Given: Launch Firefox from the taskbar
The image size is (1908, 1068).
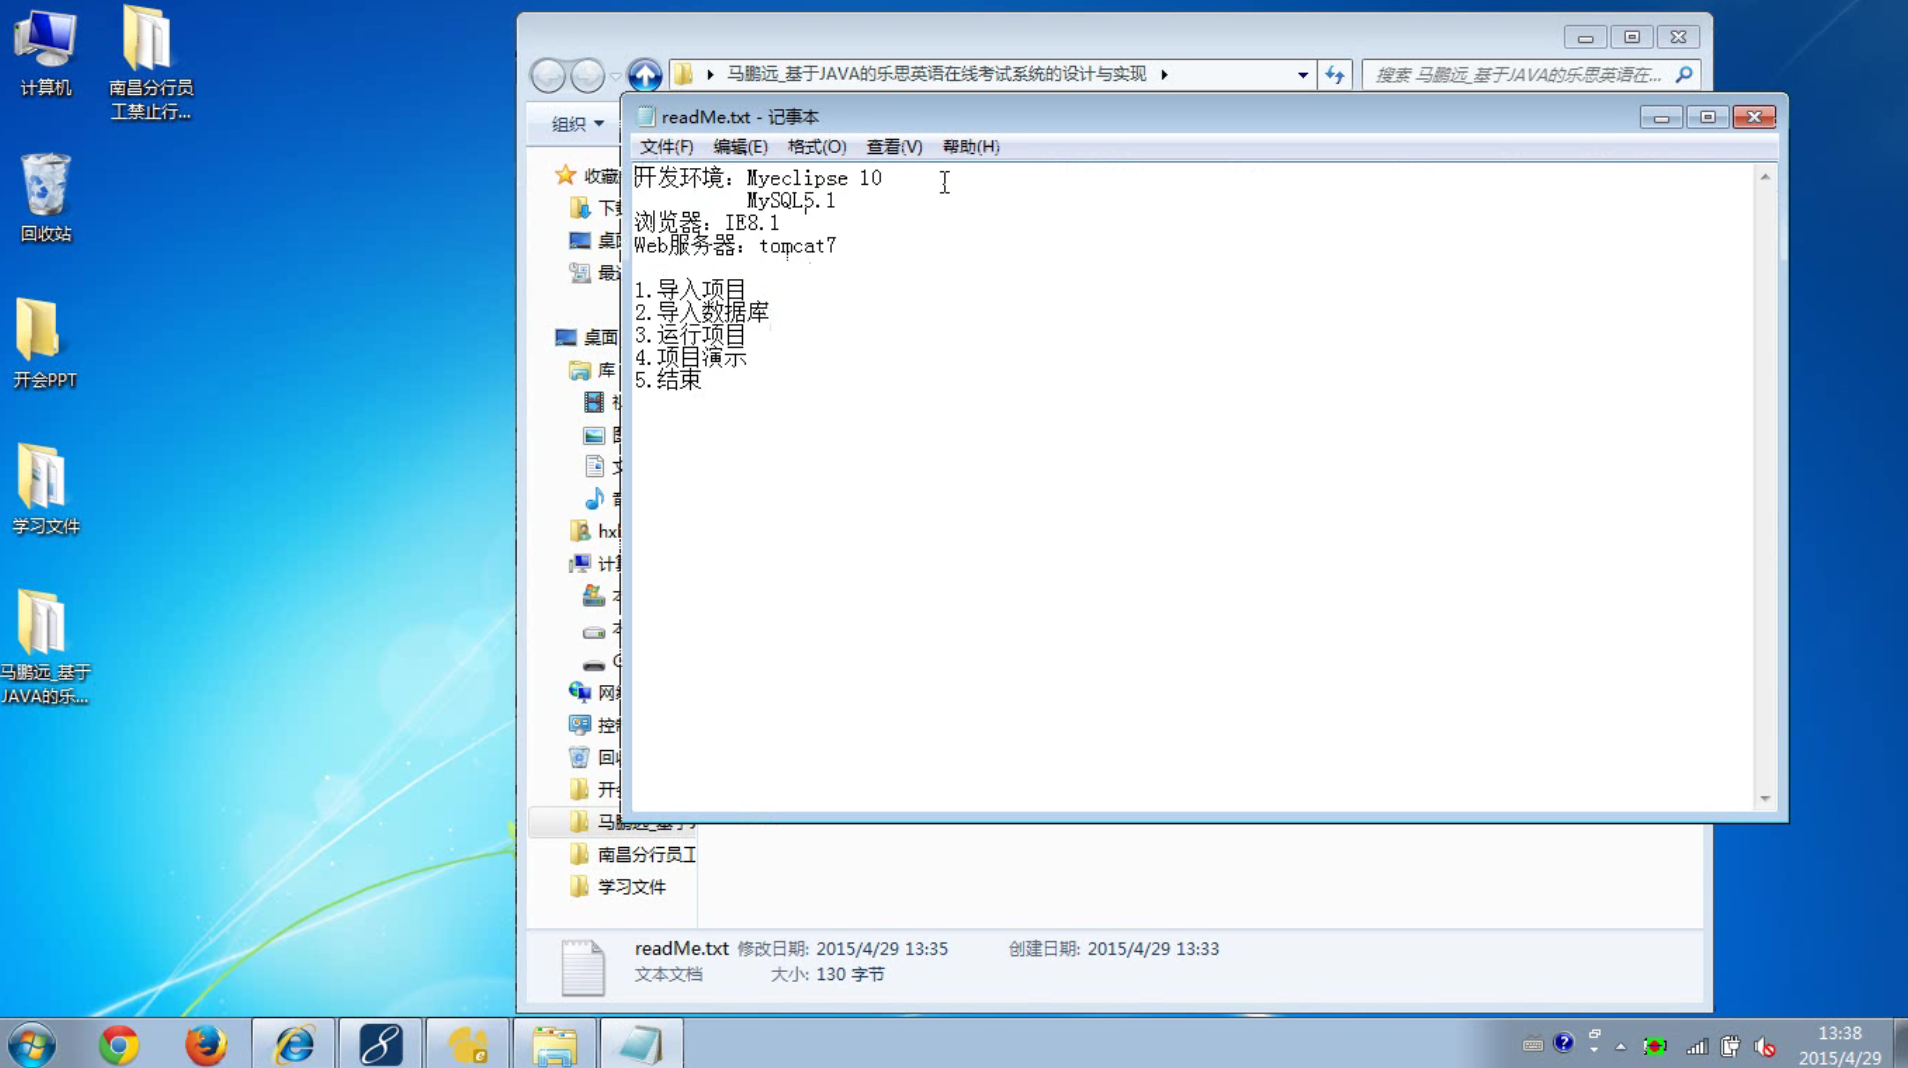Looking at the screenshot, I should [x=206, y=1045].
